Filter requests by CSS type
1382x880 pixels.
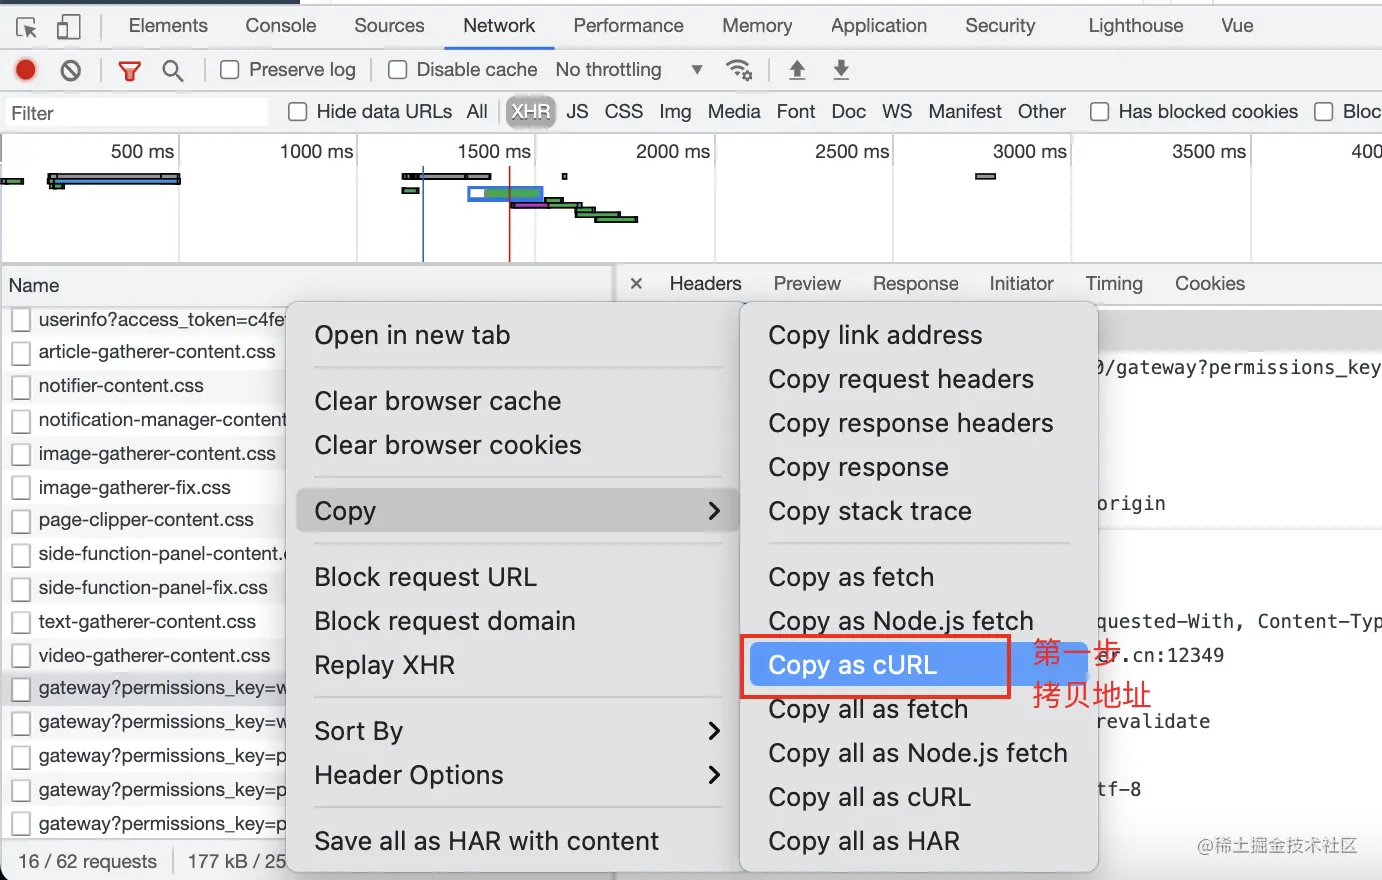(624, 112)
